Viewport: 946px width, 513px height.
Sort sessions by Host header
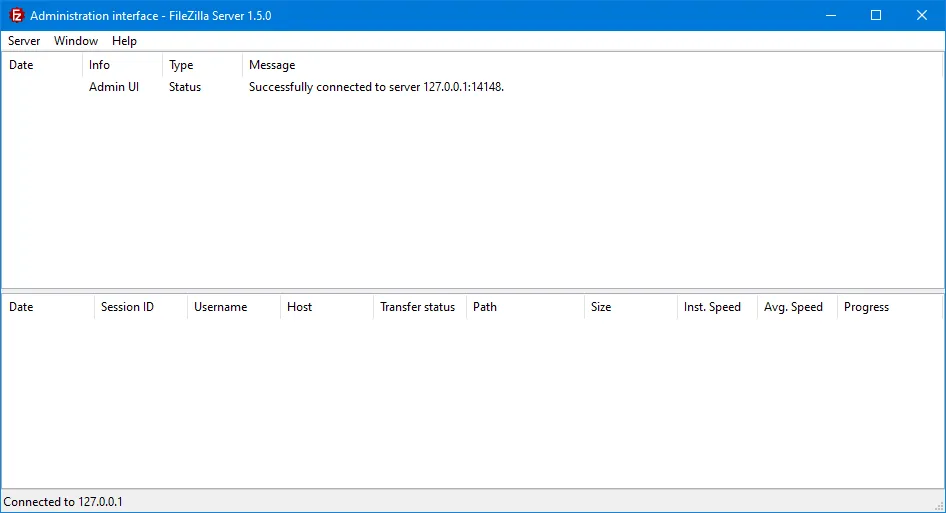(x=327, y=307)
